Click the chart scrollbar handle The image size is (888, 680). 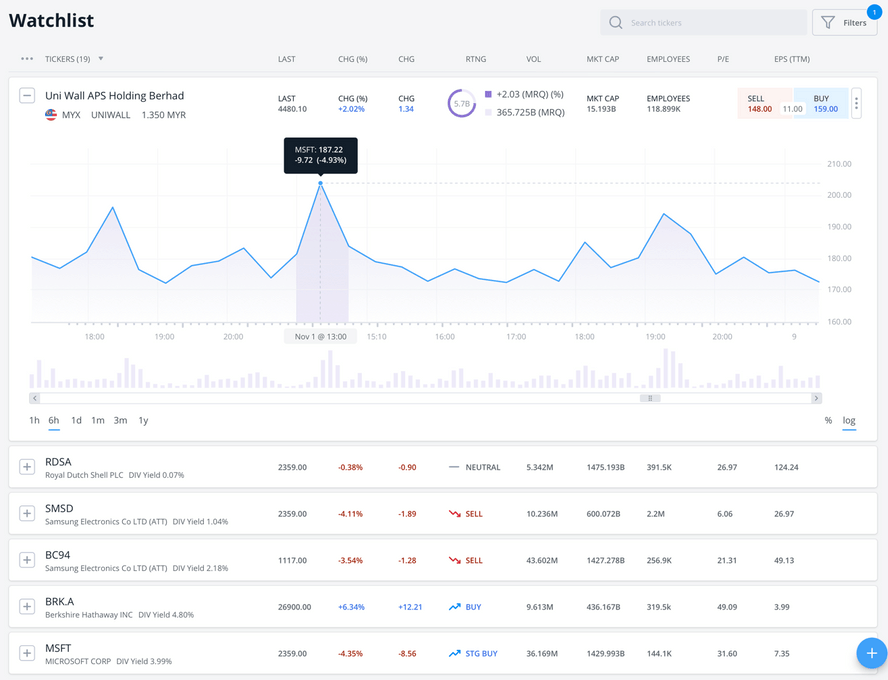650,398
